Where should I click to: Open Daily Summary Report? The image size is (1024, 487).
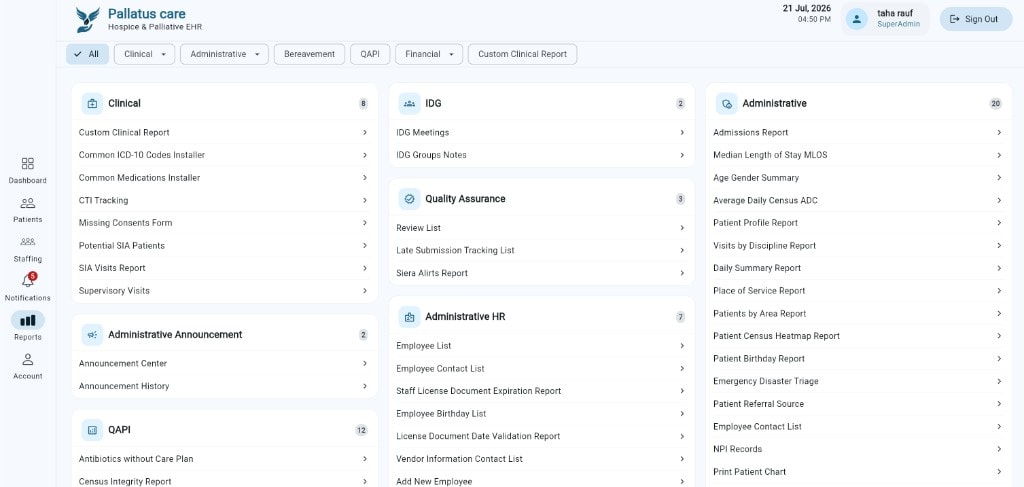[859, 268]
